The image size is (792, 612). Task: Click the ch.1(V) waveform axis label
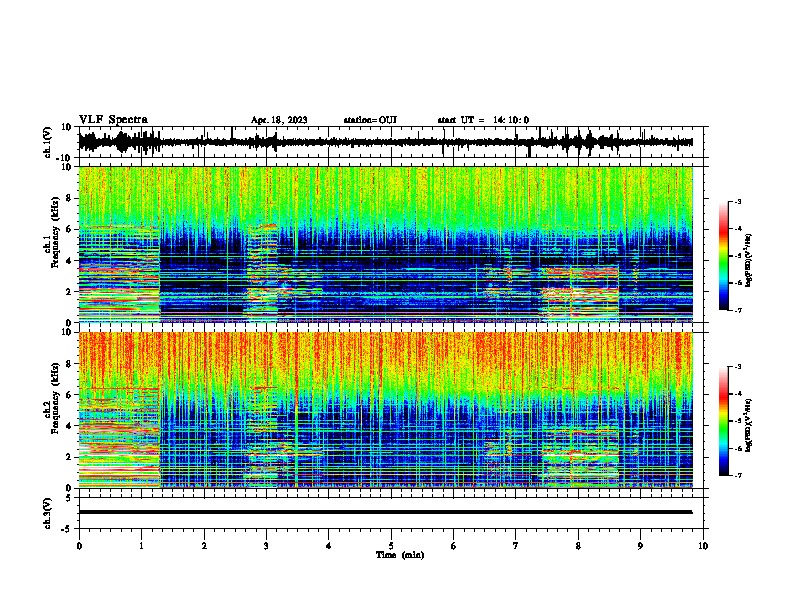pyautogui.click(x=48, y=142)
